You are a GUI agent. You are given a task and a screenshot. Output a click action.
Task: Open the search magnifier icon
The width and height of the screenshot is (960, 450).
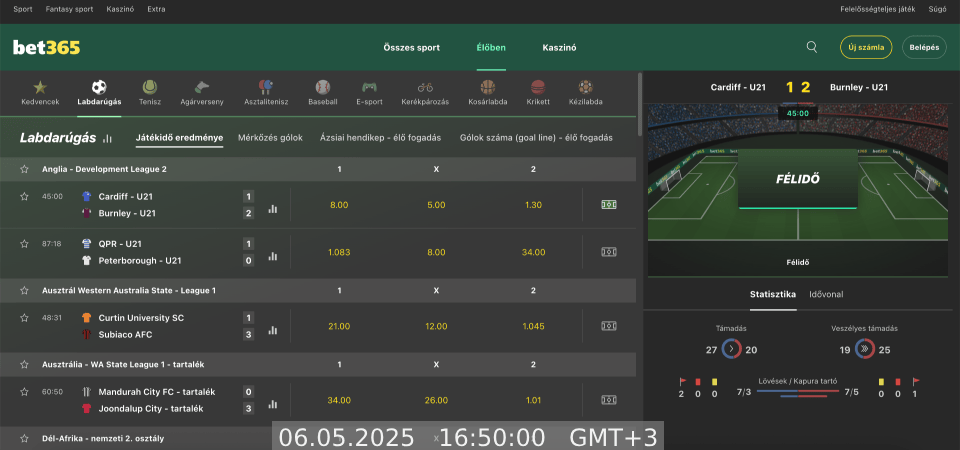(812, 47)
